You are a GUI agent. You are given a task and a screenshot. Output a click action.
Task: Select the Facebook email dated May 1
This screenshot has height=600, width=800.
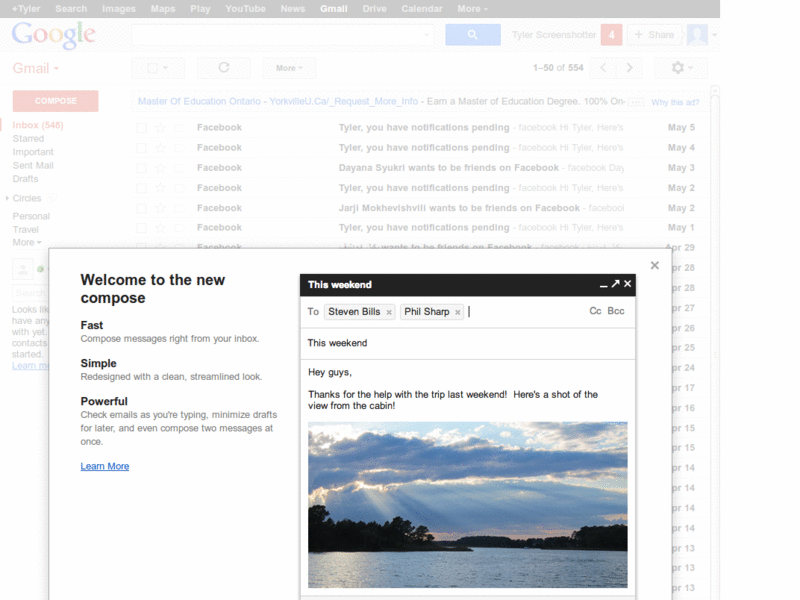click(x=141, y=228)
